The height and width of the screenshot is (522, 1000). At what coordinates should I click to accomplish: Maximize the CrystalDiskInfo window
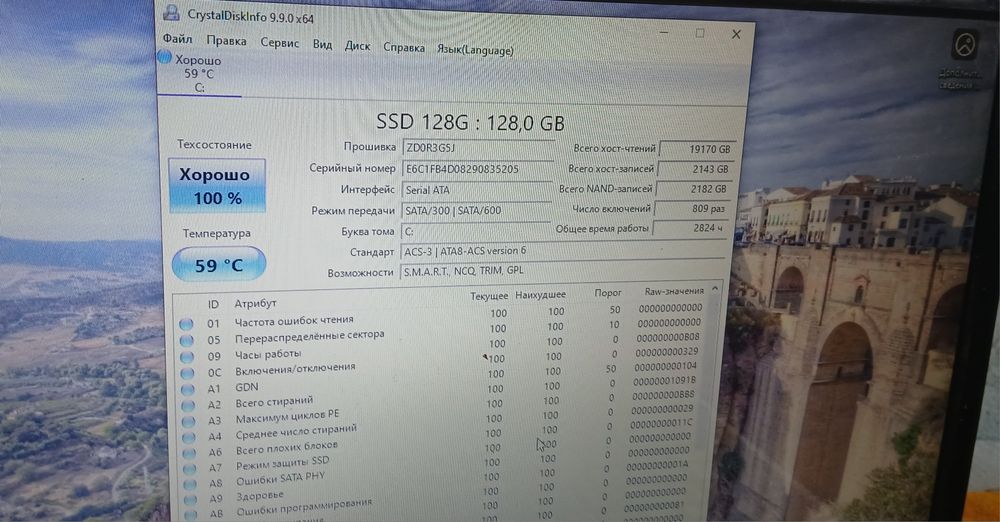pos(700,33)
